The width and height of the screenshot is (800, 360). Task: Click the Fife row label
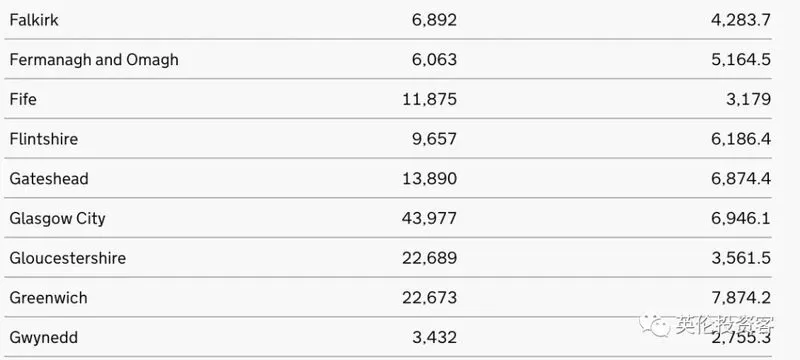23,99
